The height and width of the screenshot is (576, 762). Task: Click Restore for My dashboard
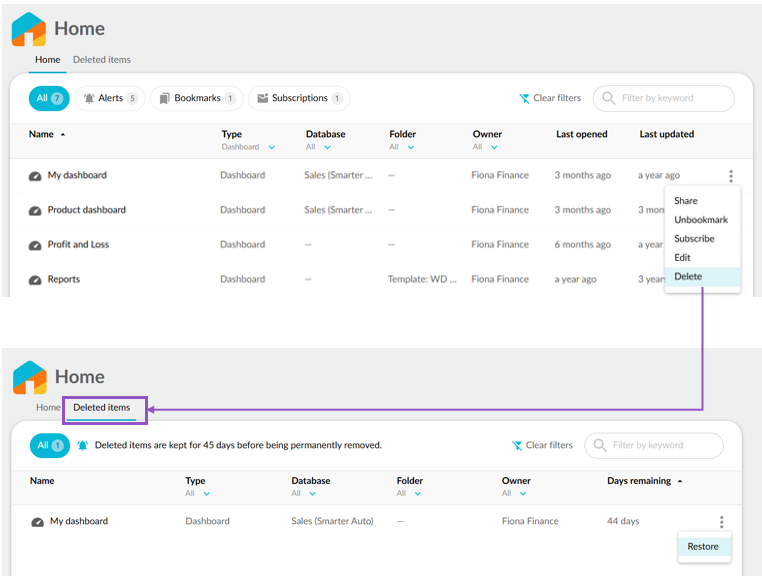click(x=704, y=546)
